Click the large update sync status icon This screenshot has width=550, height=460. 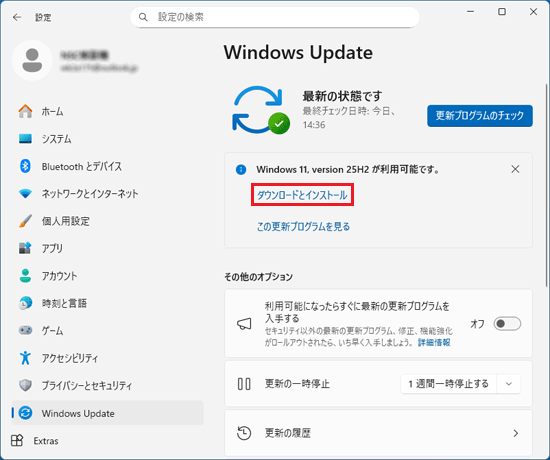(x=261, y=110)
